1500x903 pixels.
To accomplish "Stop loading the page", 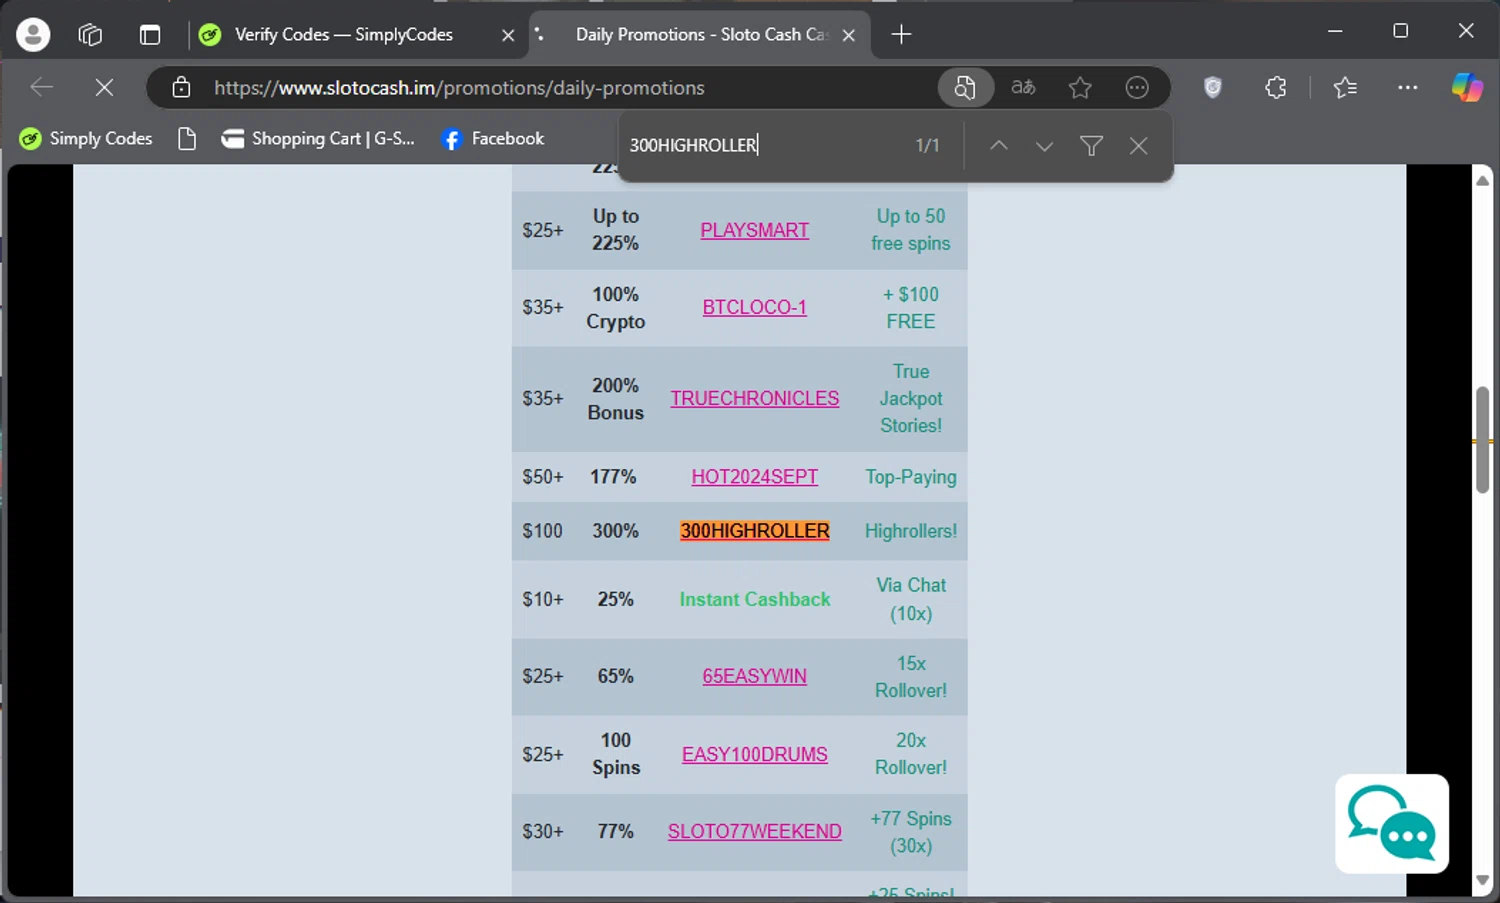I will pos(104,88).
